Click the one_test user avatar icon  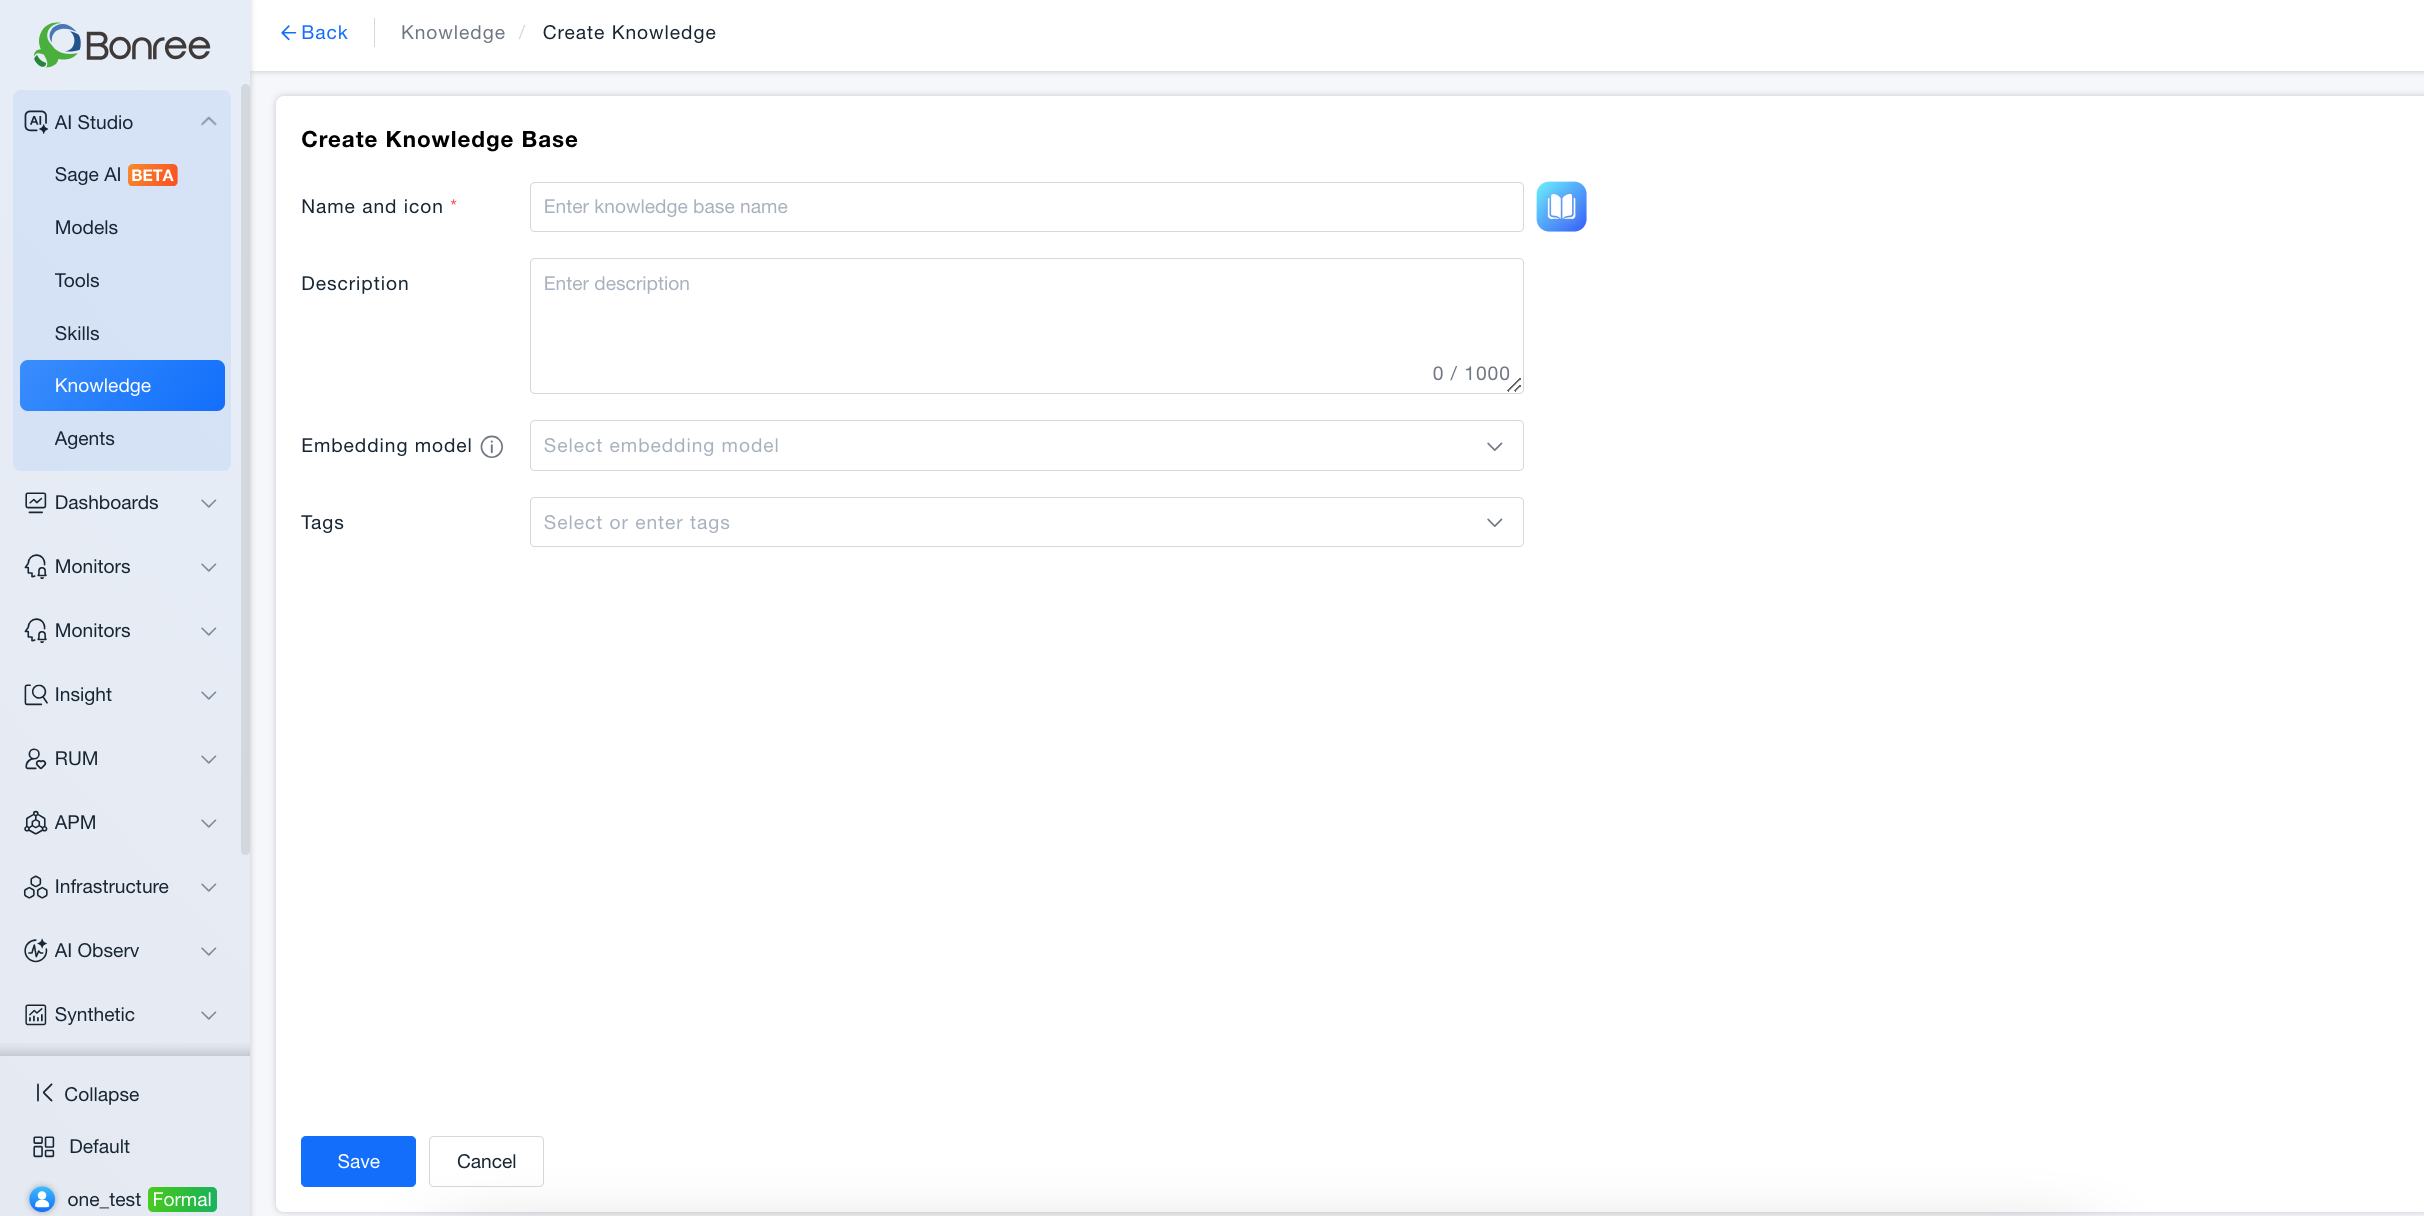click(x=42, y=1198)
